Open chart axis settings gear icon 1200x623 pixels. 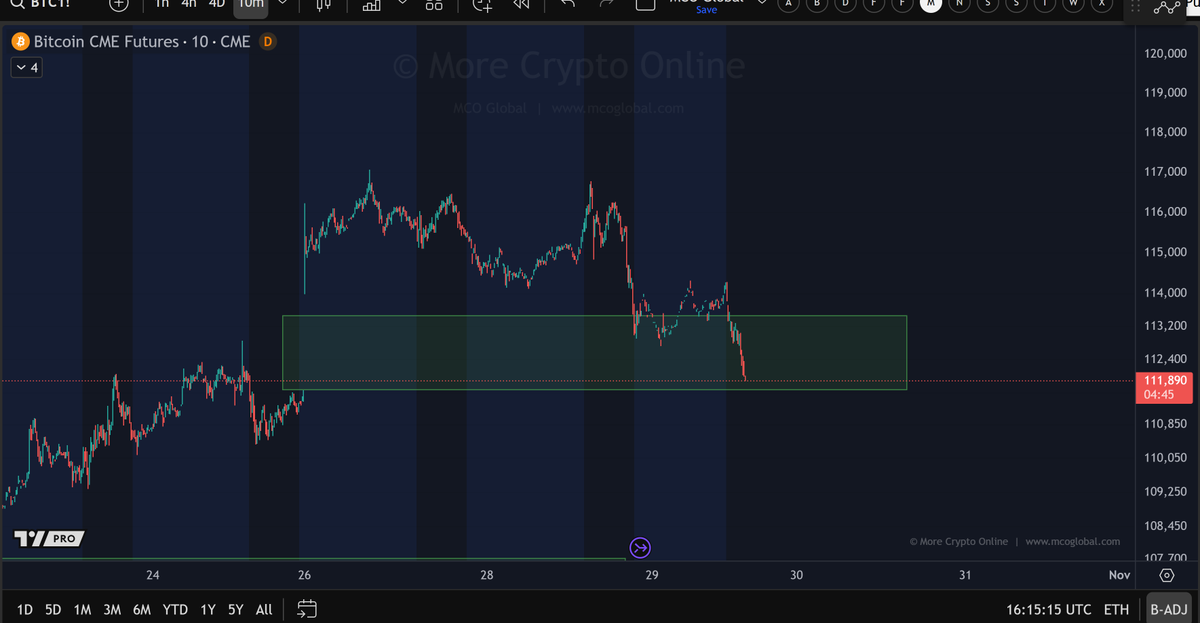1166,575
